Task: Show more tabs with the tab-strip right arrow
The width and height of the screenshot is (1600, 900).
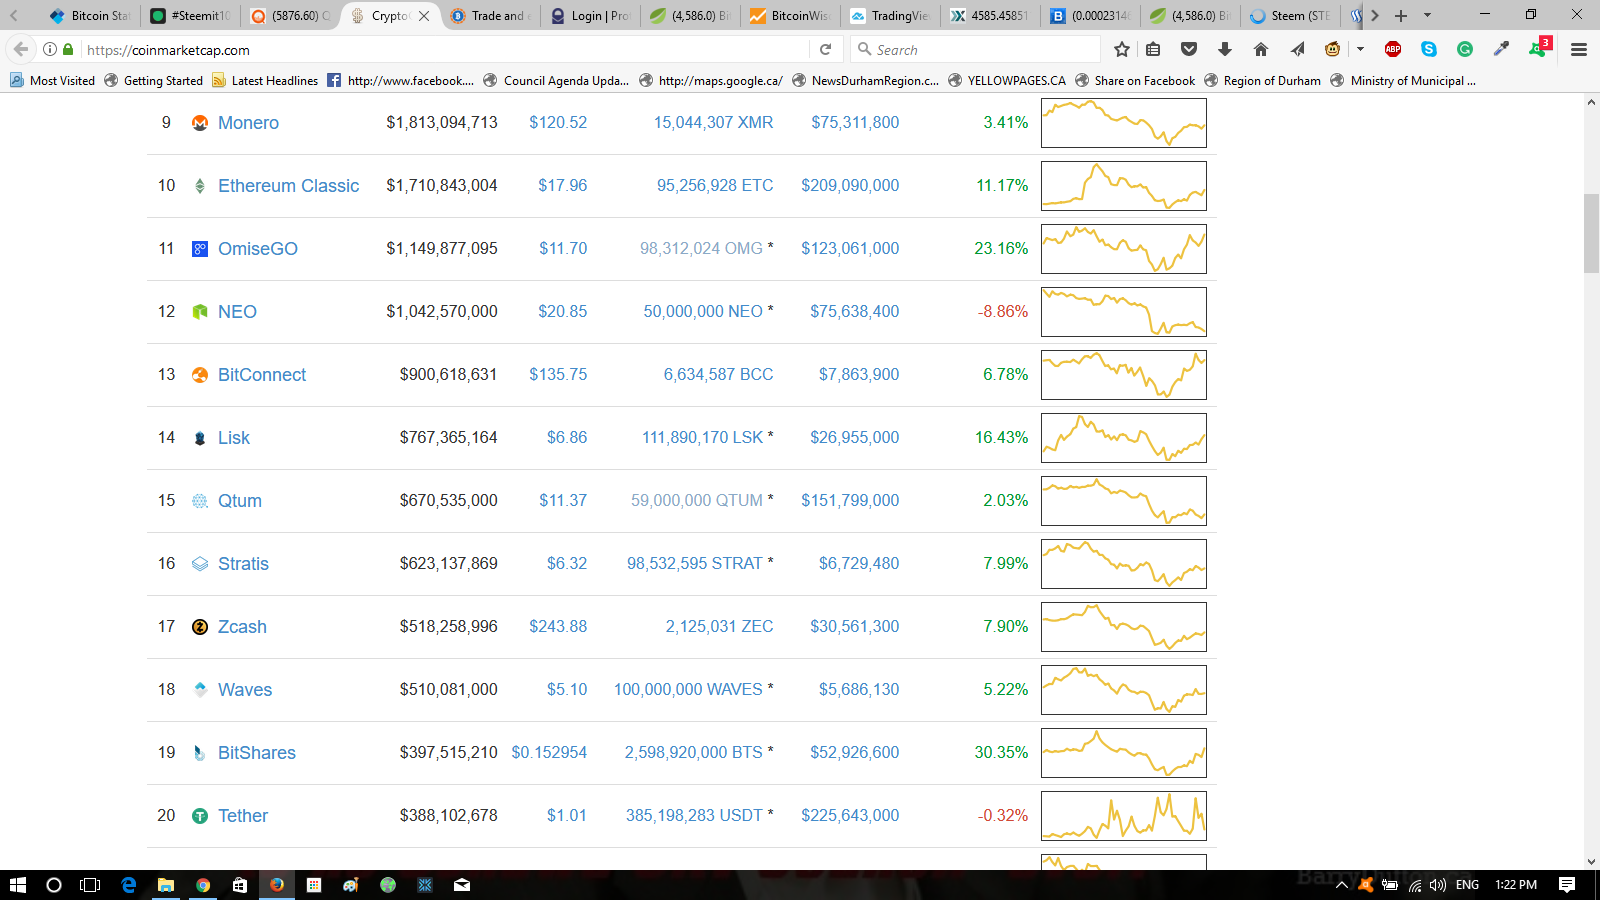Action: click(1375, 16)
